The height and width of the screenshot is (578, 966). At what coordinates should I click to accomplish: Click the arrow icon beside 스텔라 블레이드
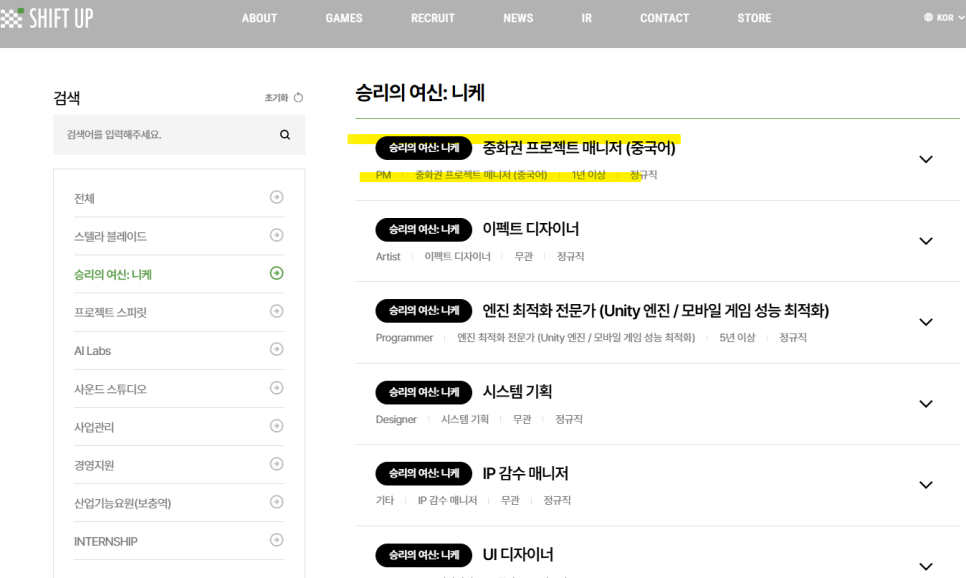click(x=277, y=235)
